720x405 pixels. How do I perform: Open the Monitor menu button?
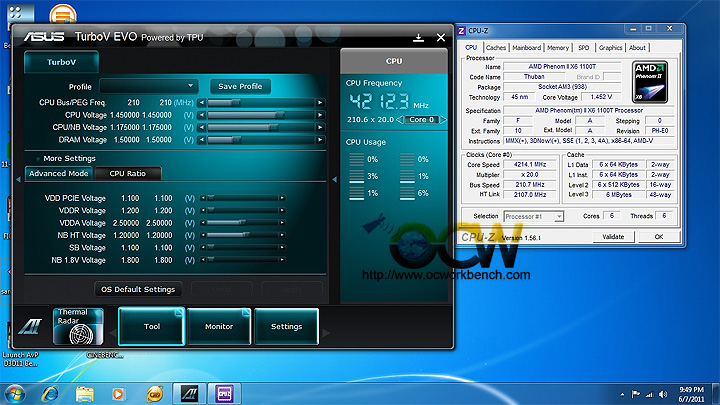point(219,326)
